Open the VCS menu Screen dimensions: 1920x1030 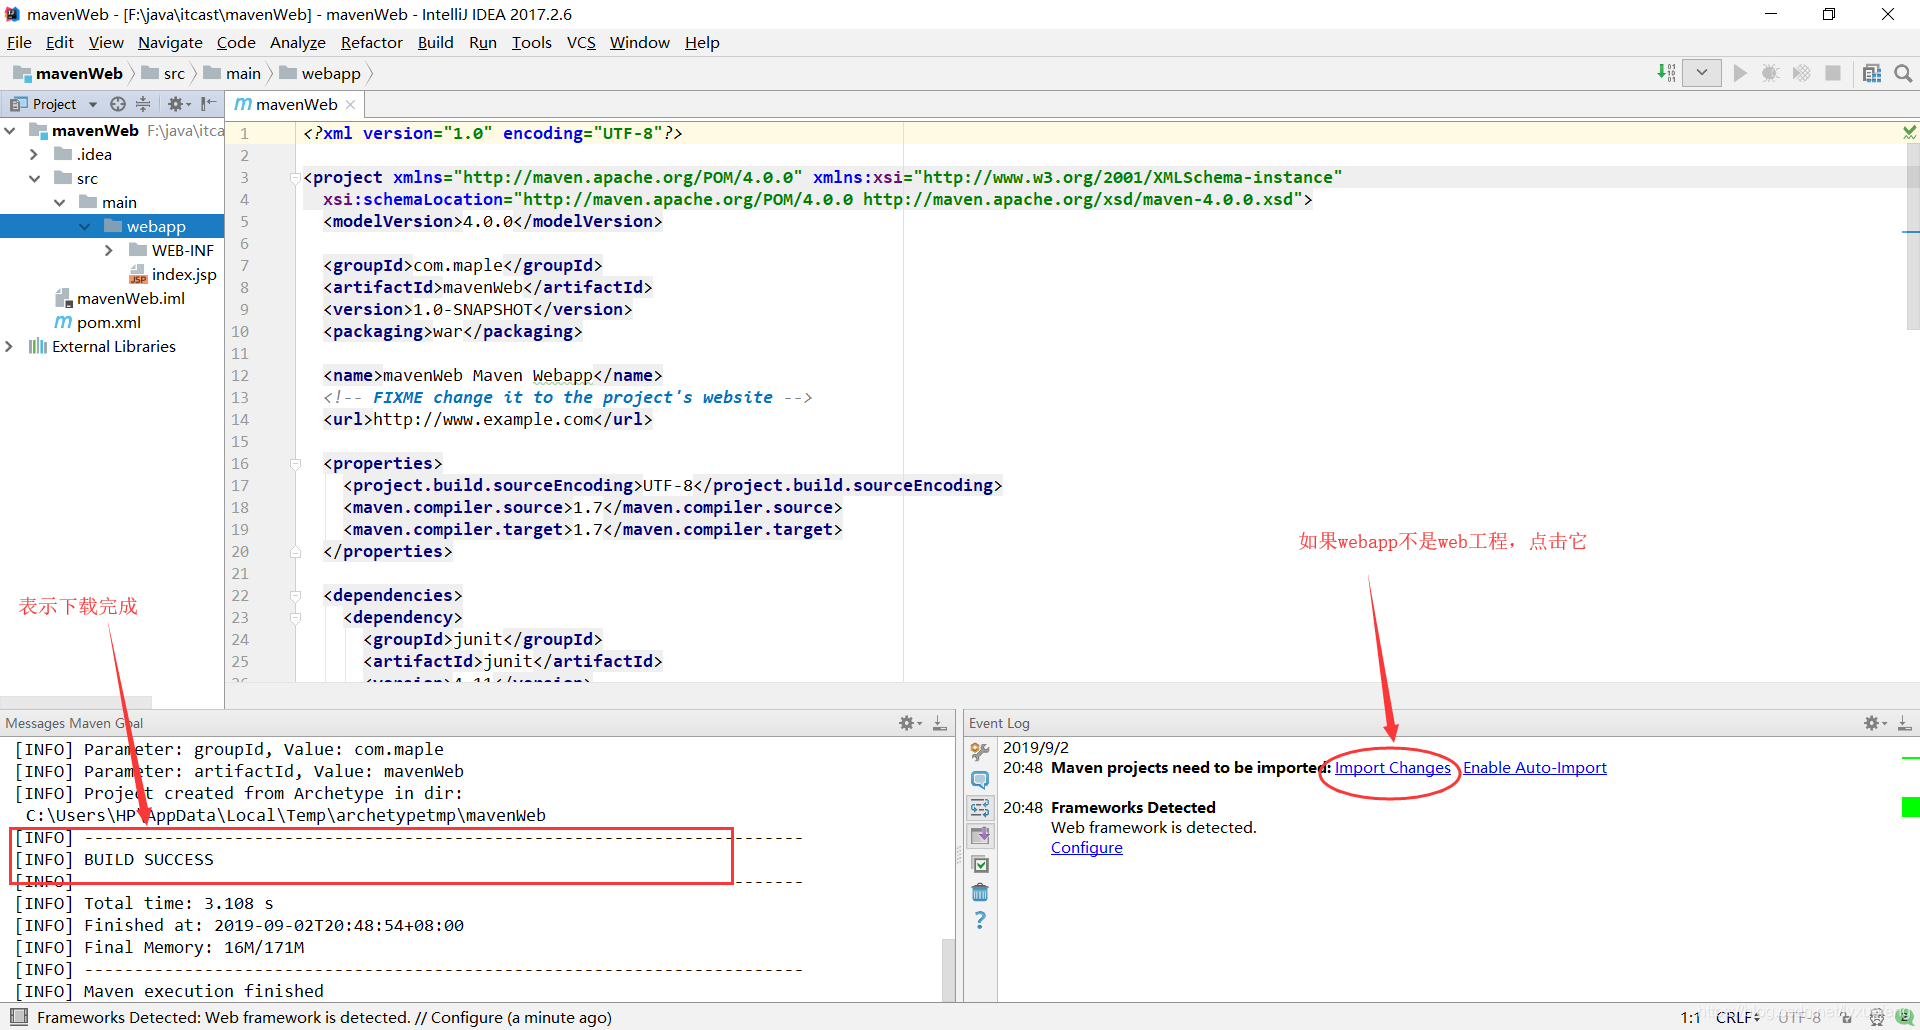[x=581, y=42]
